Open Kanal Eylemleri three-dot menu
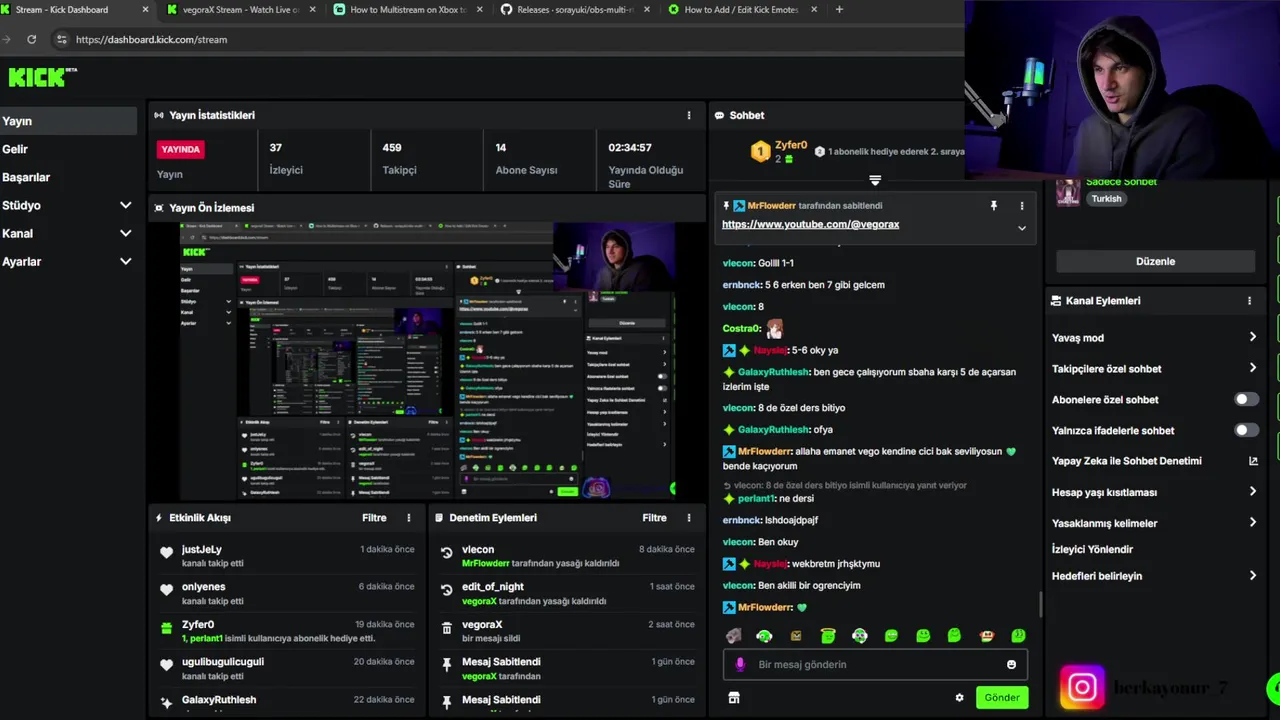Screen dimensions: 1280x720 (x=1249, y=301)
